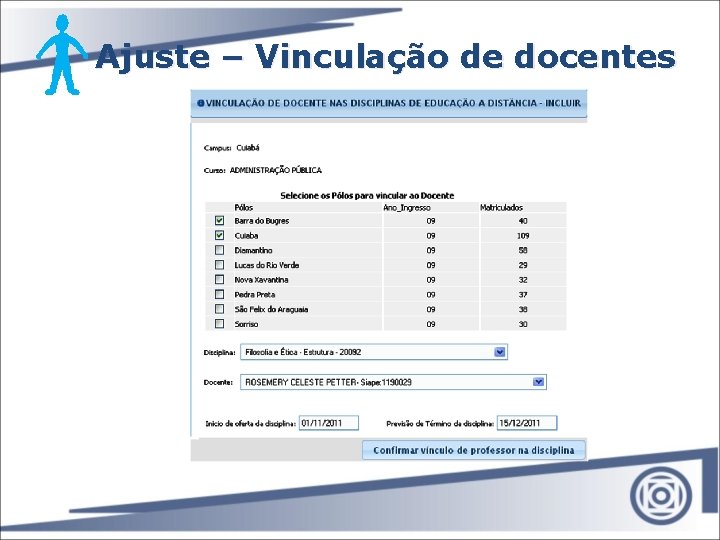
Task: Click the Cuiaba polo name in table
Action: point(246,236)
